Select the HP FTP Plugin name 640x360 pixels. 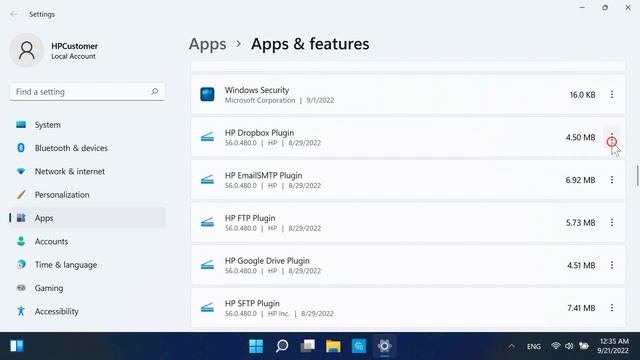(250, 218)
